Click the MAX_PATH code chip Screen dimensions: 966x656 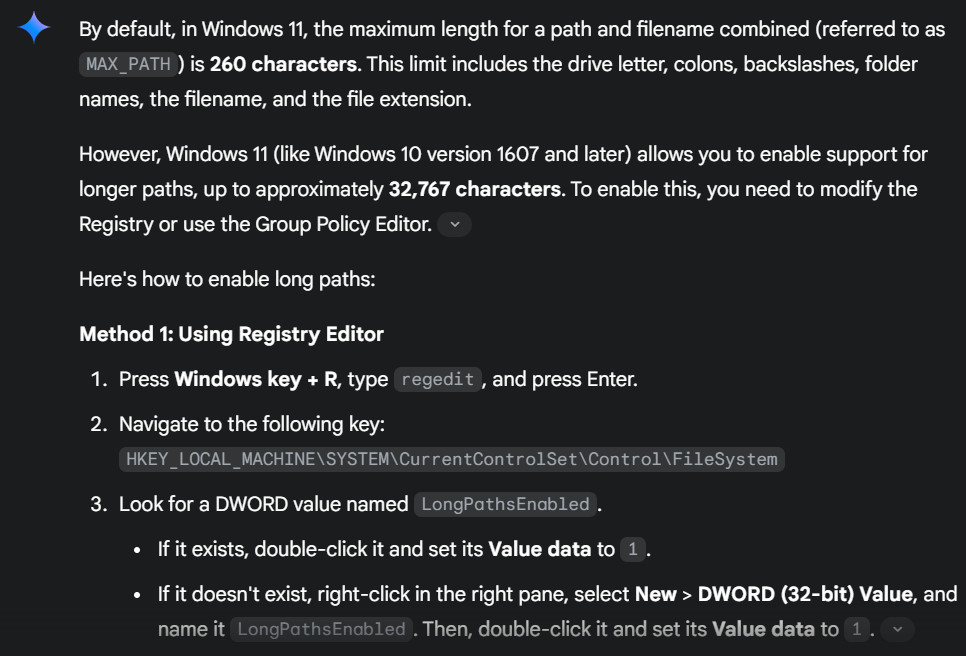pos(130,65)
